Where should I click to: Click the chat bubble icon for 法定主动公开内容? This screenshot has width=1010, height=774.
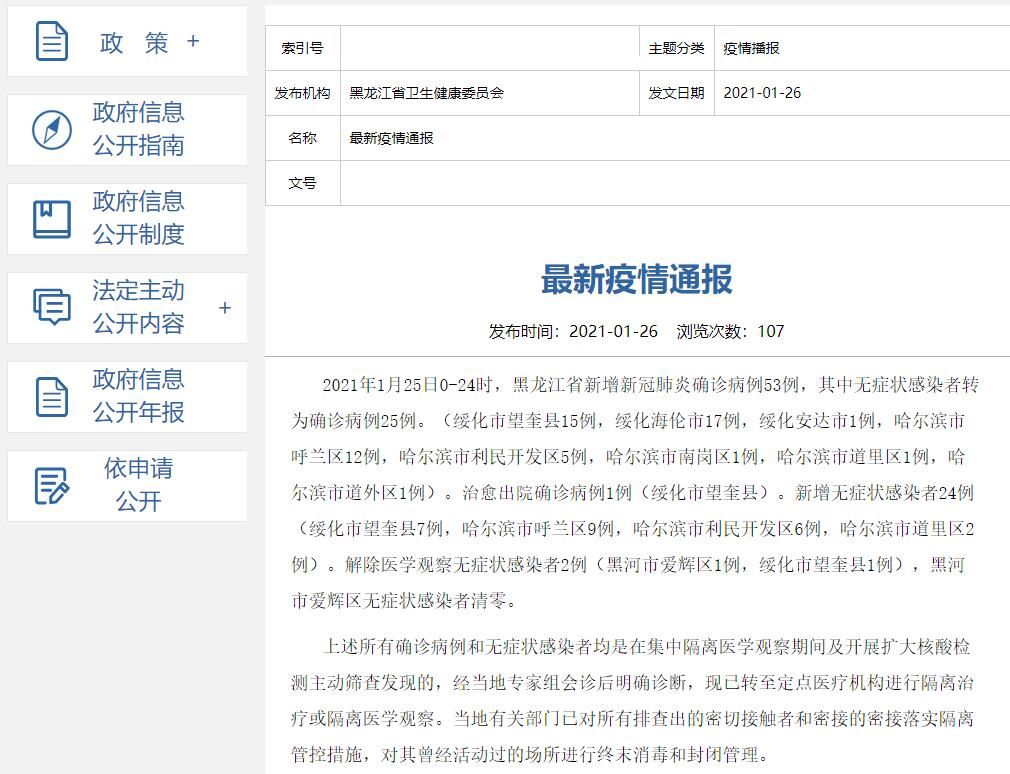(52, 307)
